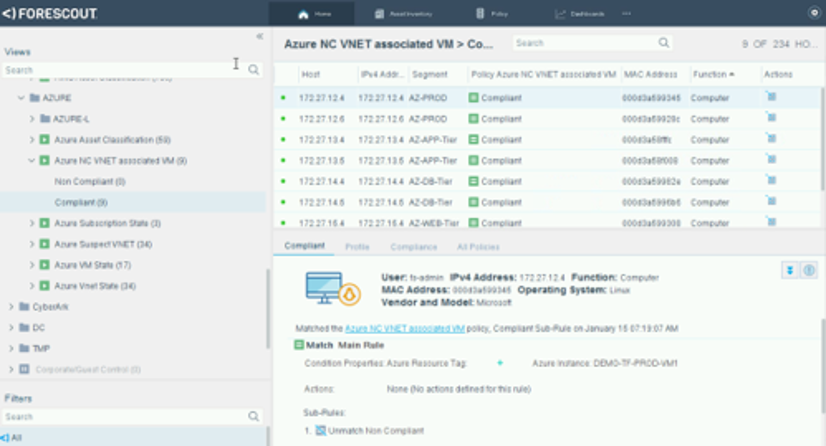
Task: Collapse Azure NC VNET associated VM node
Action: coord(33,160)
